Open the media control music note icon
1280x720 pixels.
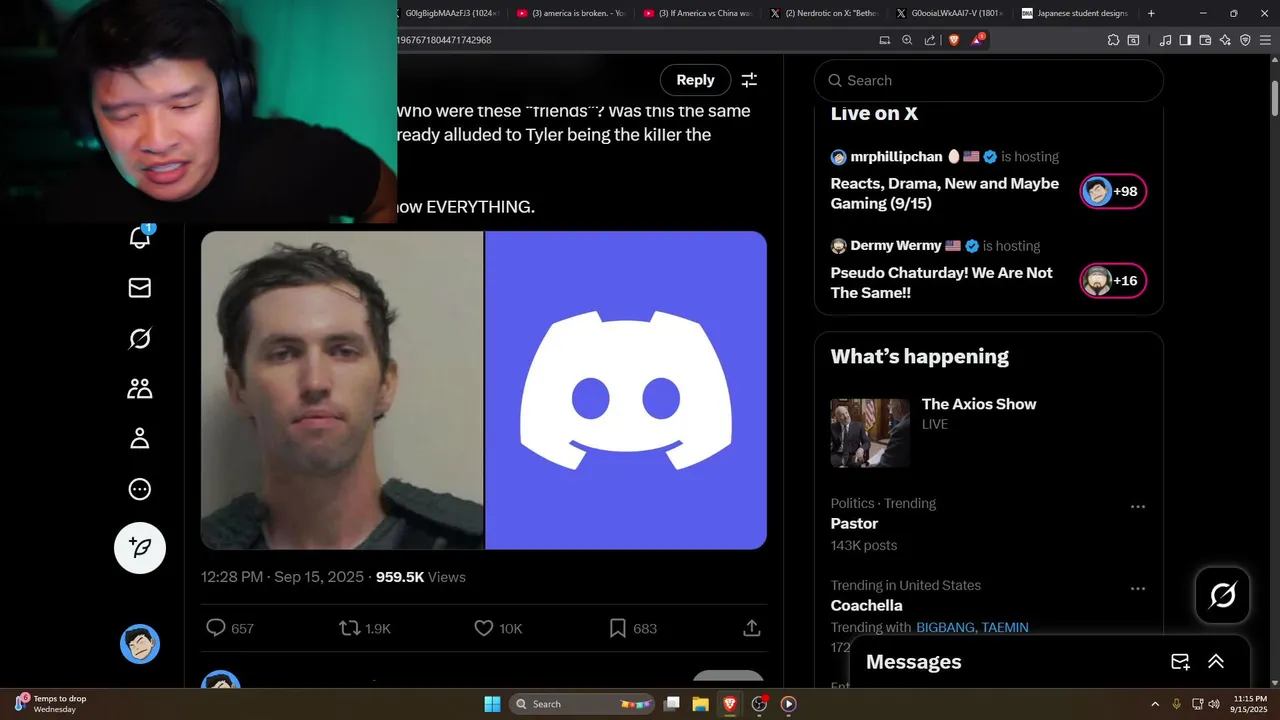tap(1165, 40)
